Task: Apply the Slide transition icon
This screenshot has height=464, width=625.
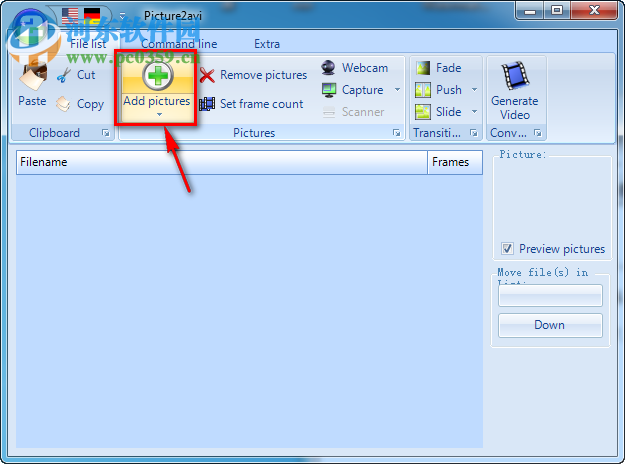Action: point(423,112)
